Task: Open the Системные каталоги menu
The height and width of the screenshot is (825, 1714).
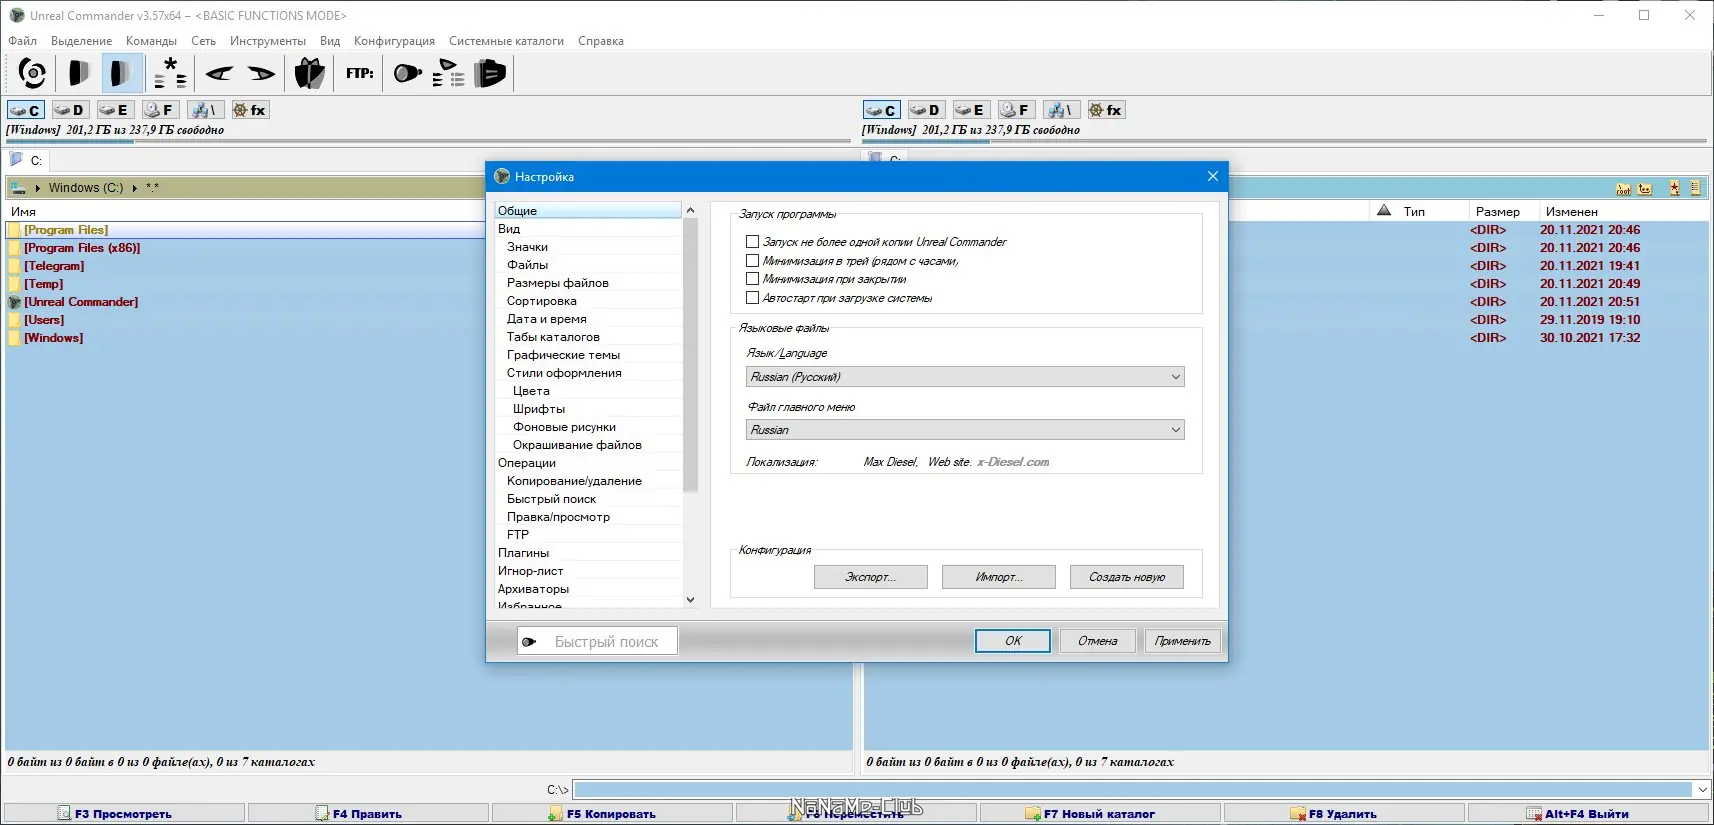Action: click(506, 41)
